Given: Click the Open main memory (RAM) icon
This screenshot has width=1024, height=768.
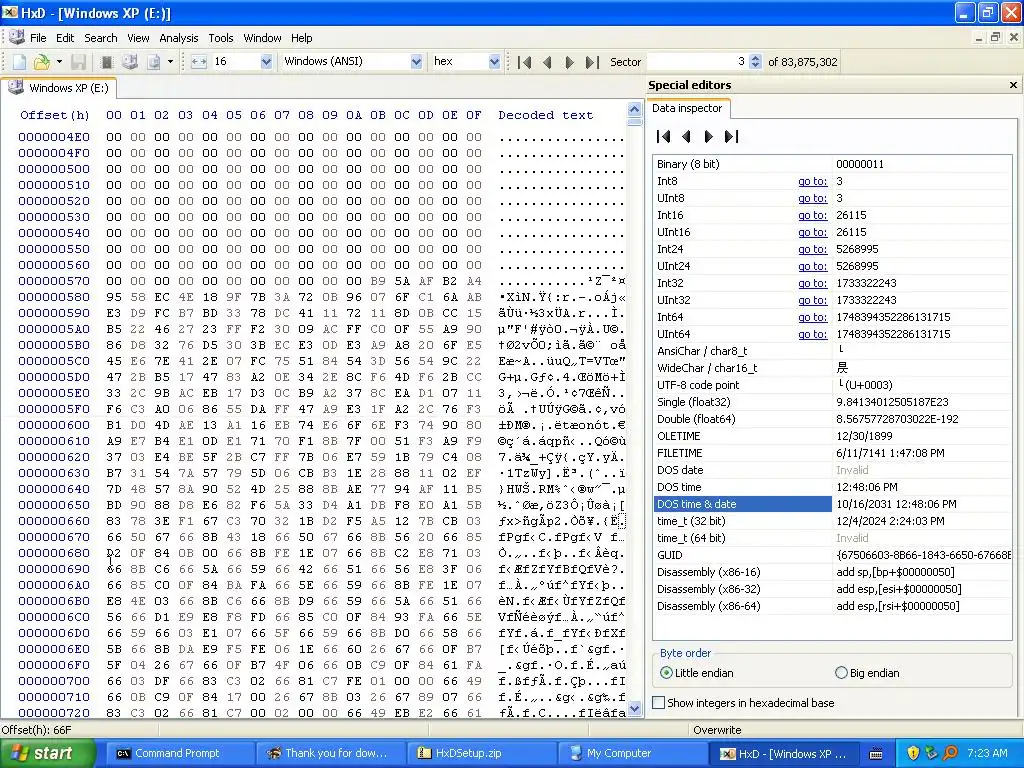Looking at the screenshot, I should [x=106, y=62].
